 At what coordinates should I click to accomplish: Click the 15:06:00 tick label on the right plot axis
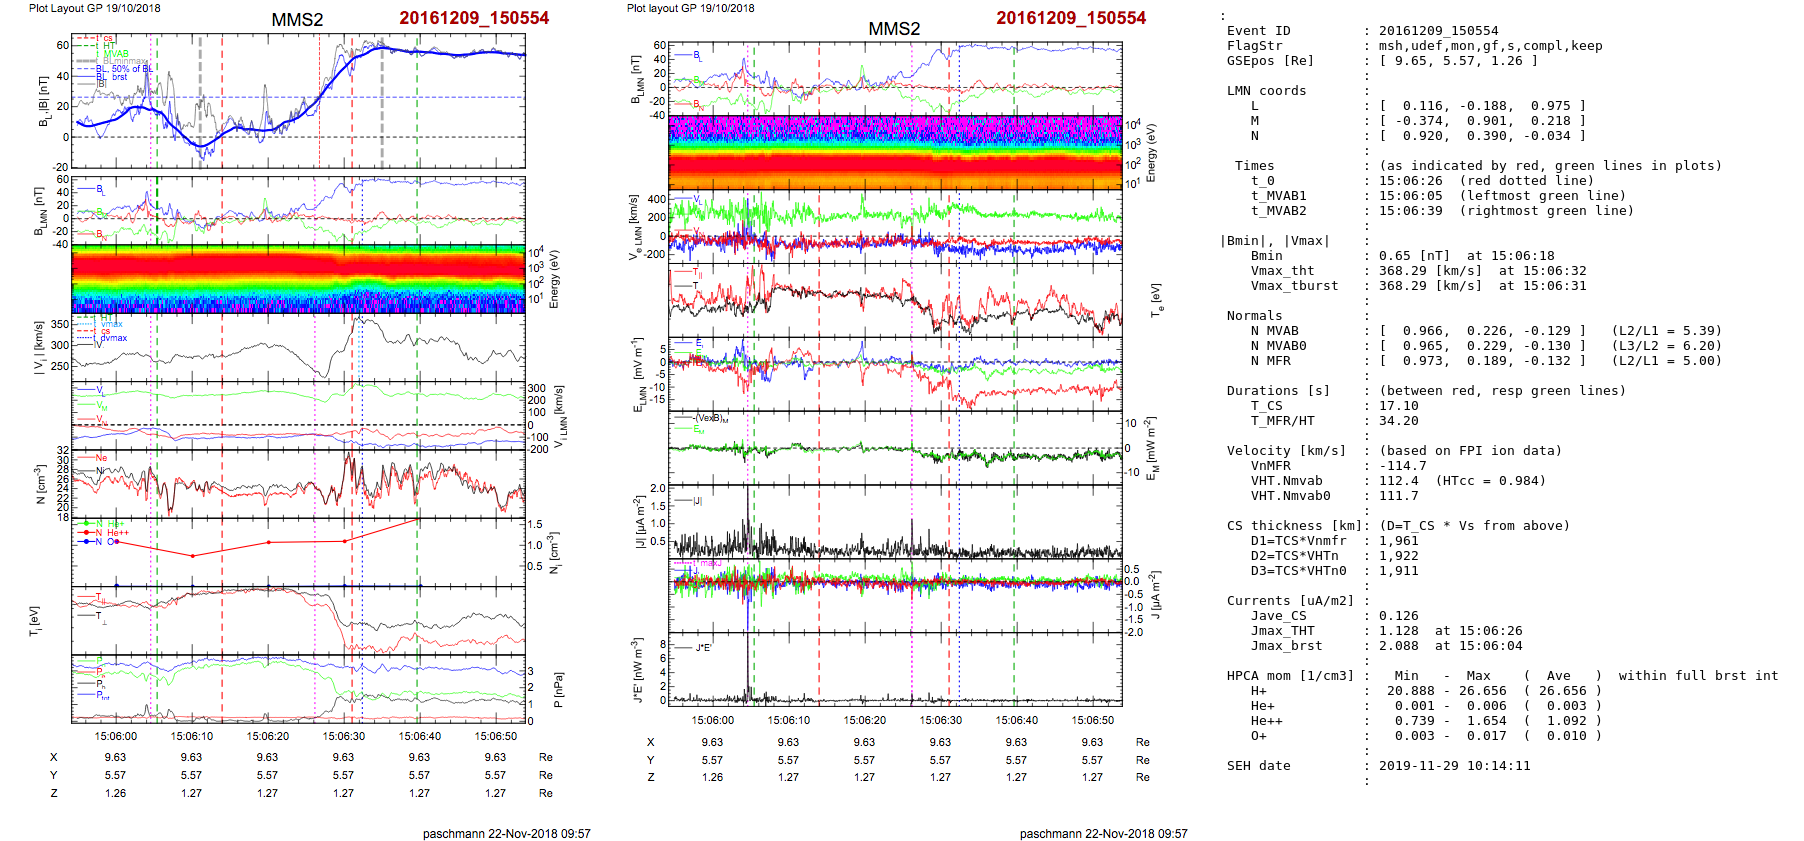712,720
